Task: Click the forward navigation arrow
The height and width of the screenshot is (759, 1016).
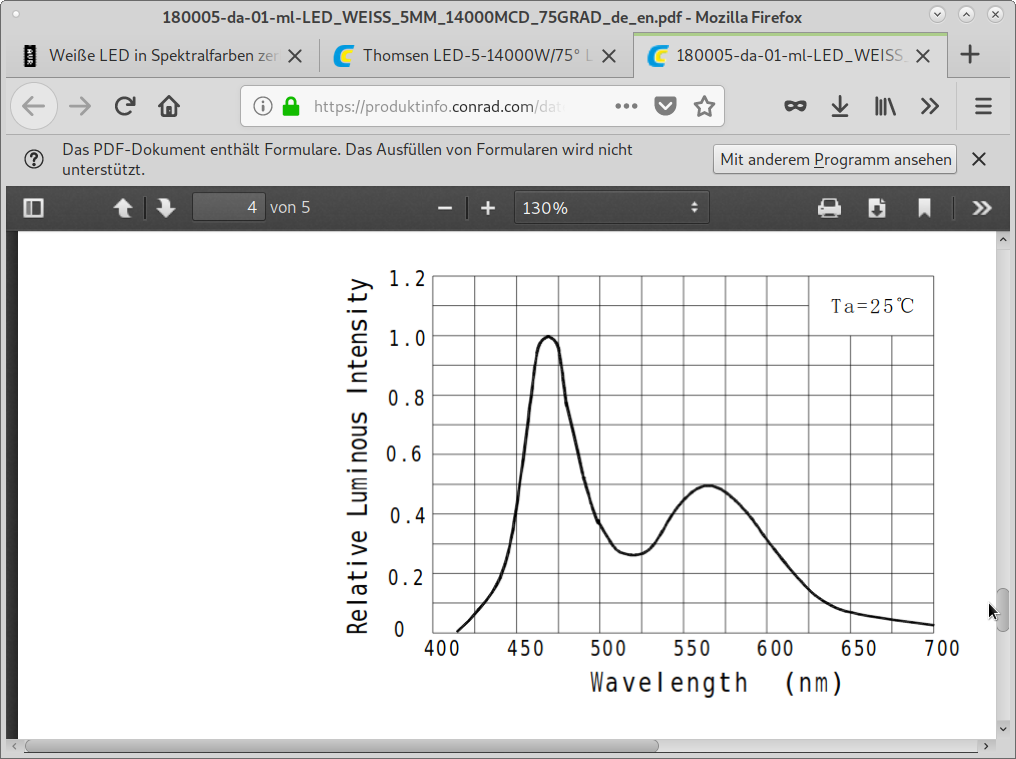Action: tap(80, 106)
